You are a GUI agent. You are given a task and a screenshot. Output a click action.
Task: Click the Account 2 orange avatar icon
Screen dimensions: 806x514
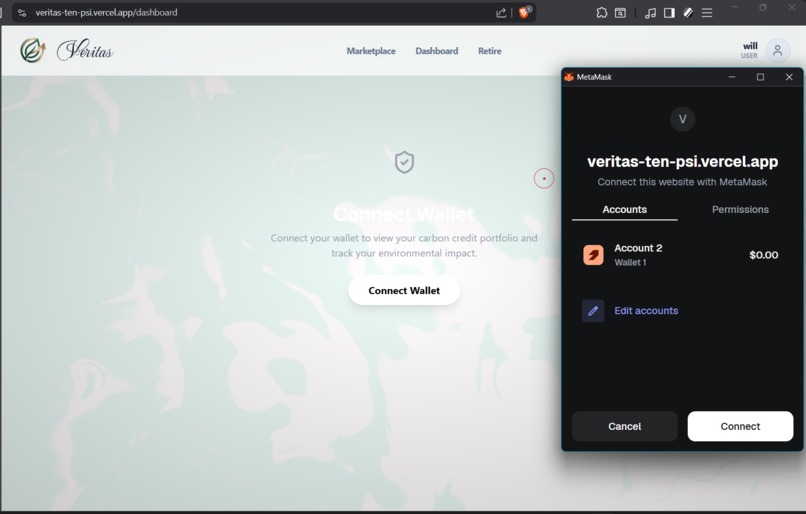pyautogui.click(x=593, y=255)
